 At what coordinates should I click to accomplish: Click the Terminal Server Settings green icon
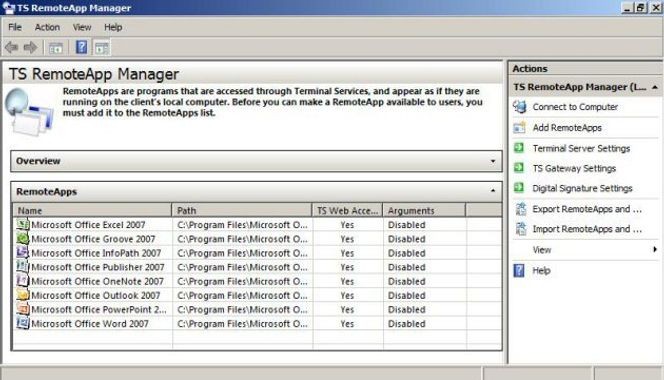(519, 148)
